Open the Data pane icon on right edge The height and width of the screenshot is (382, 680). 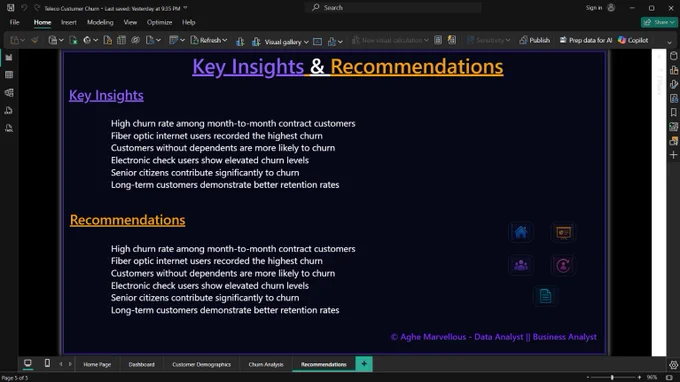673,56
